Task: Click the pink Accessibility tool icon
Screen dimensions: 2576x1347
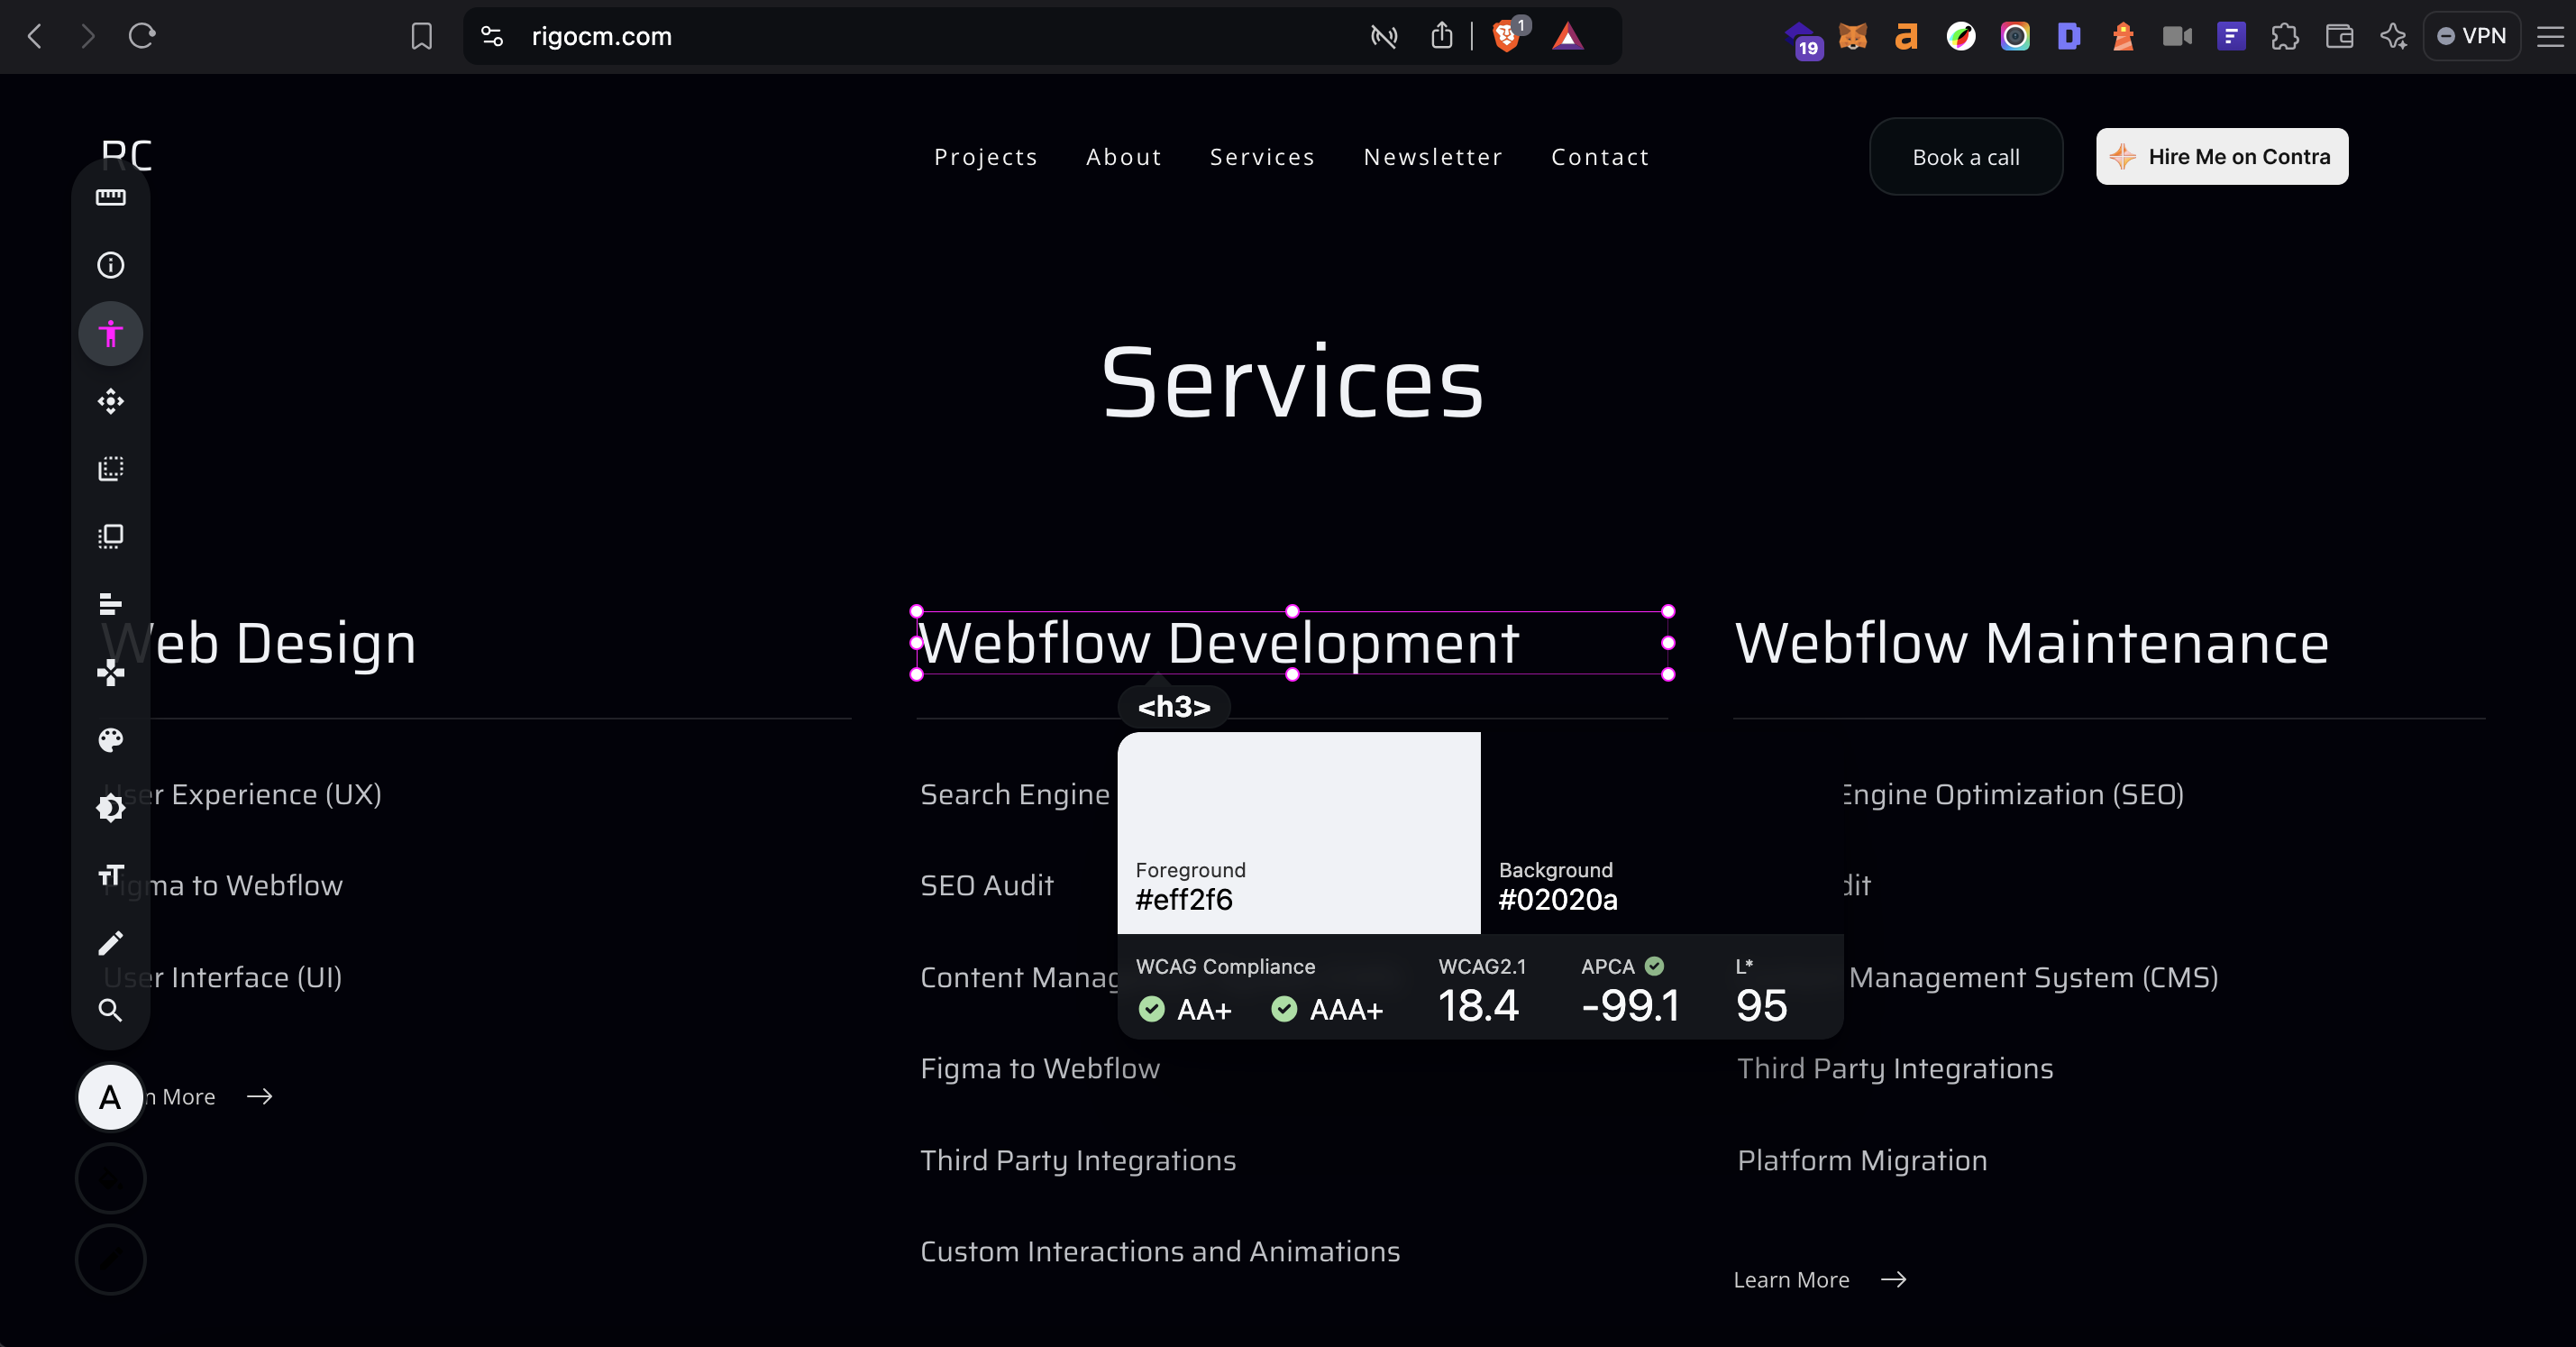Action: [x=110, y=333]
